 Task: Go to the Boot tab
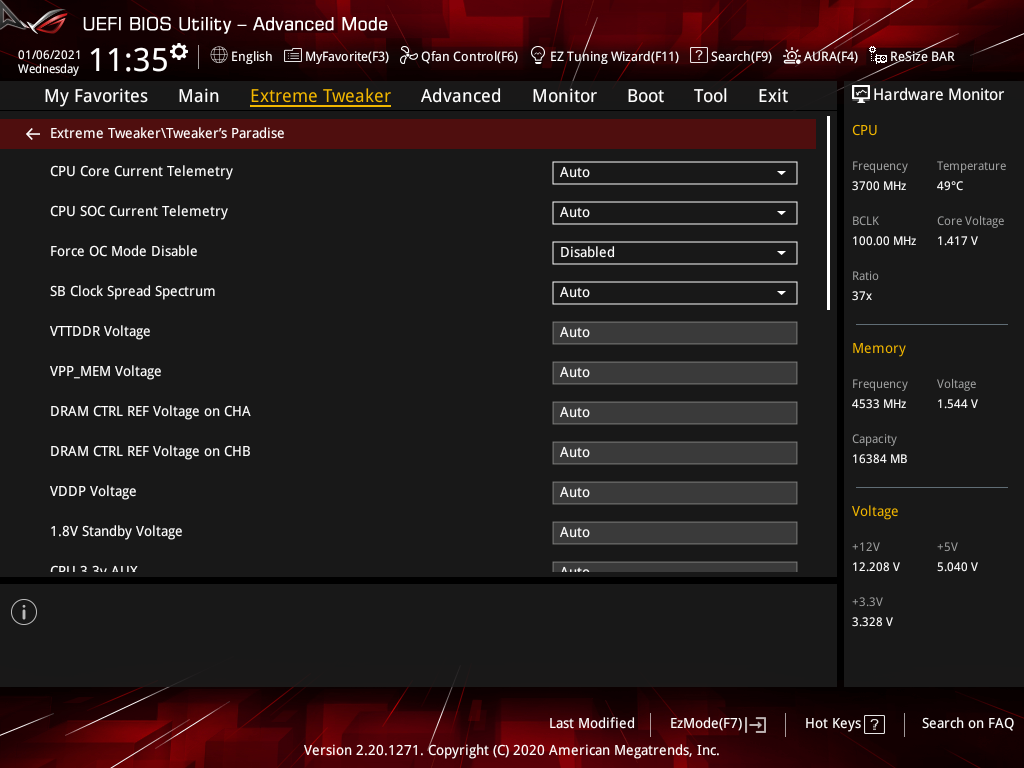point(645,96)
